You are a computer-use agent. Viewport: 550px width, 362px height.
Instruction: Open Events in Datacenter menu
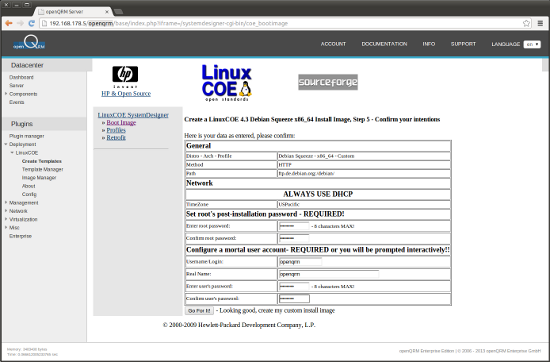pyautogui.click(x=16, y=102)
